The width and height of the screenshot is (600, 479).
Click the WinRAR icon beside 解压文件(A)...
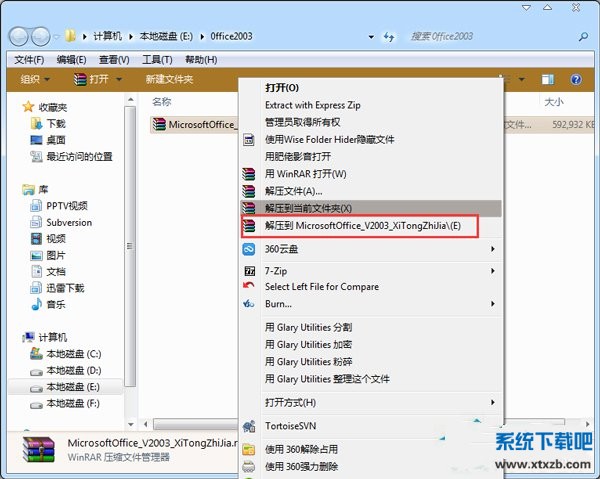(x=250, y=190)
